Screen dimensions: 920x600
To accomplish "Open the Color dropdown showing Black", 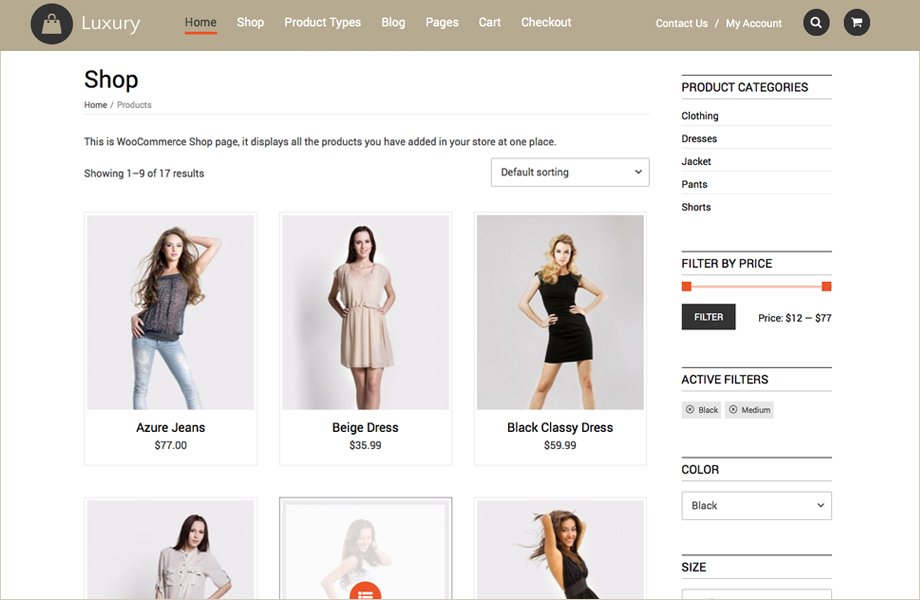I will [756, 506].
